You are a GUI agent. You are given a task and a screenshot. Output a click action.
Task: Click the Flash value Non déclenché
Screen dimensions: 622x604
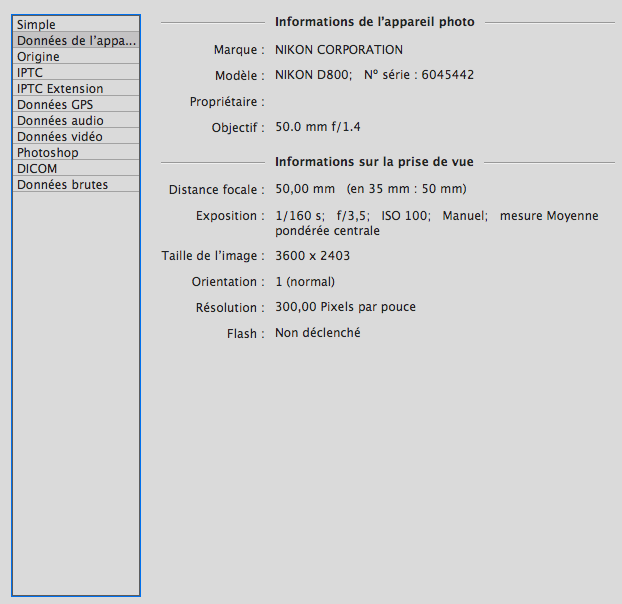click(x=317, y=334)
